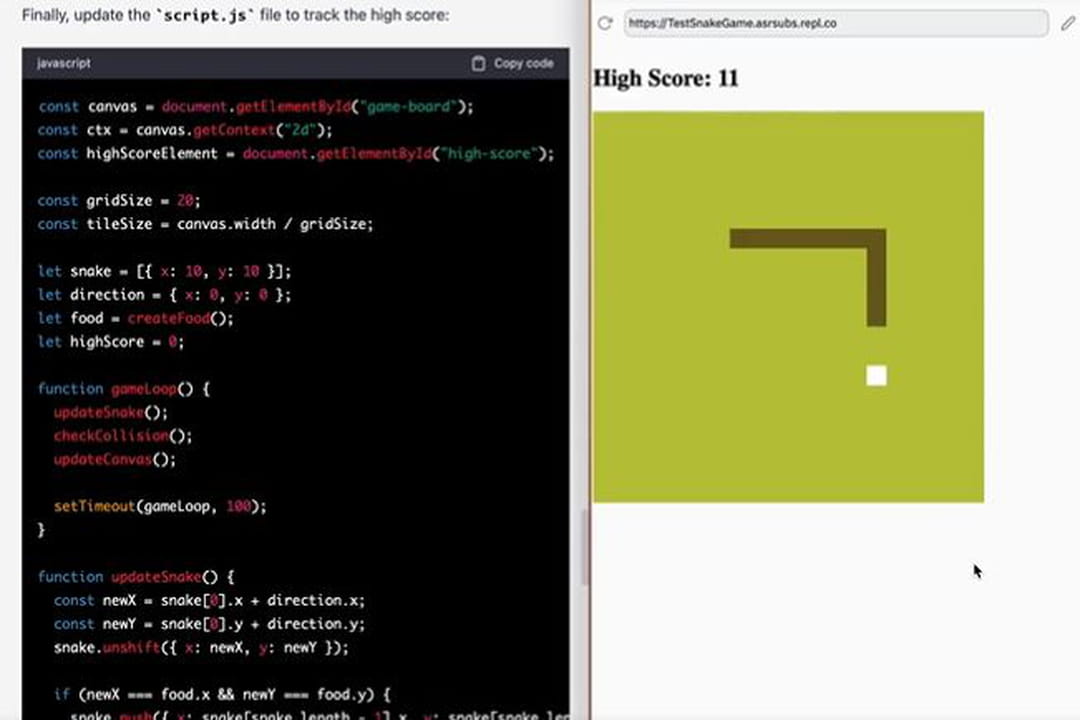
Task: Click the browser reload icon
Action: (604, 23)
